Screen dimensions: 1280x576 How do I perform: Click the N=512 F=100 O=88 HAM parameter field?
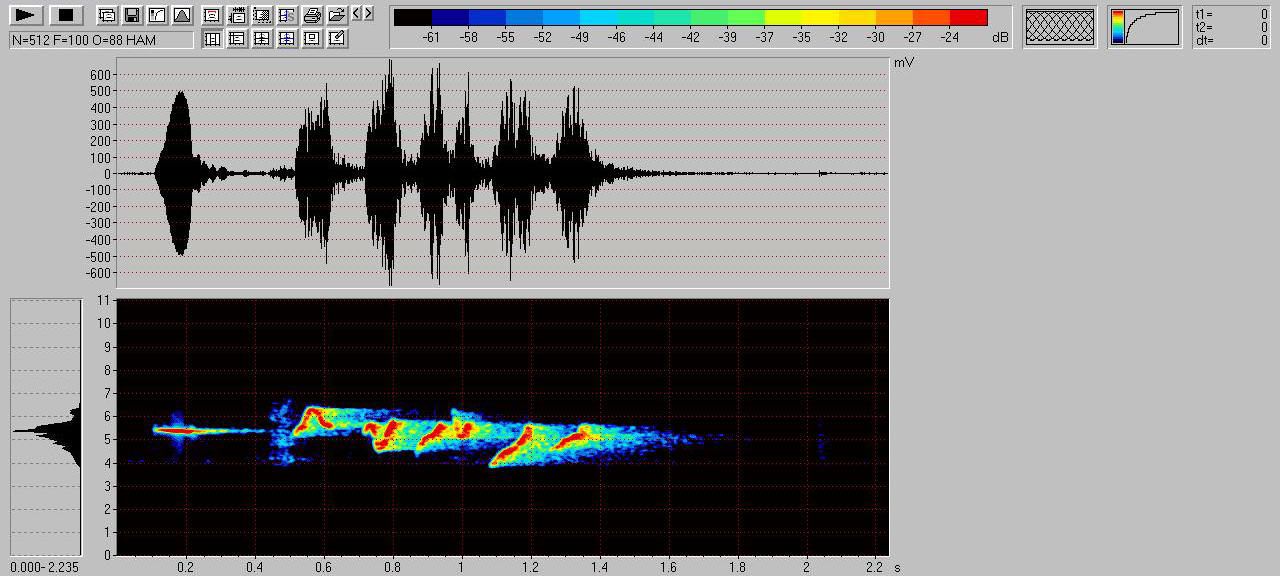coord(101,40)
